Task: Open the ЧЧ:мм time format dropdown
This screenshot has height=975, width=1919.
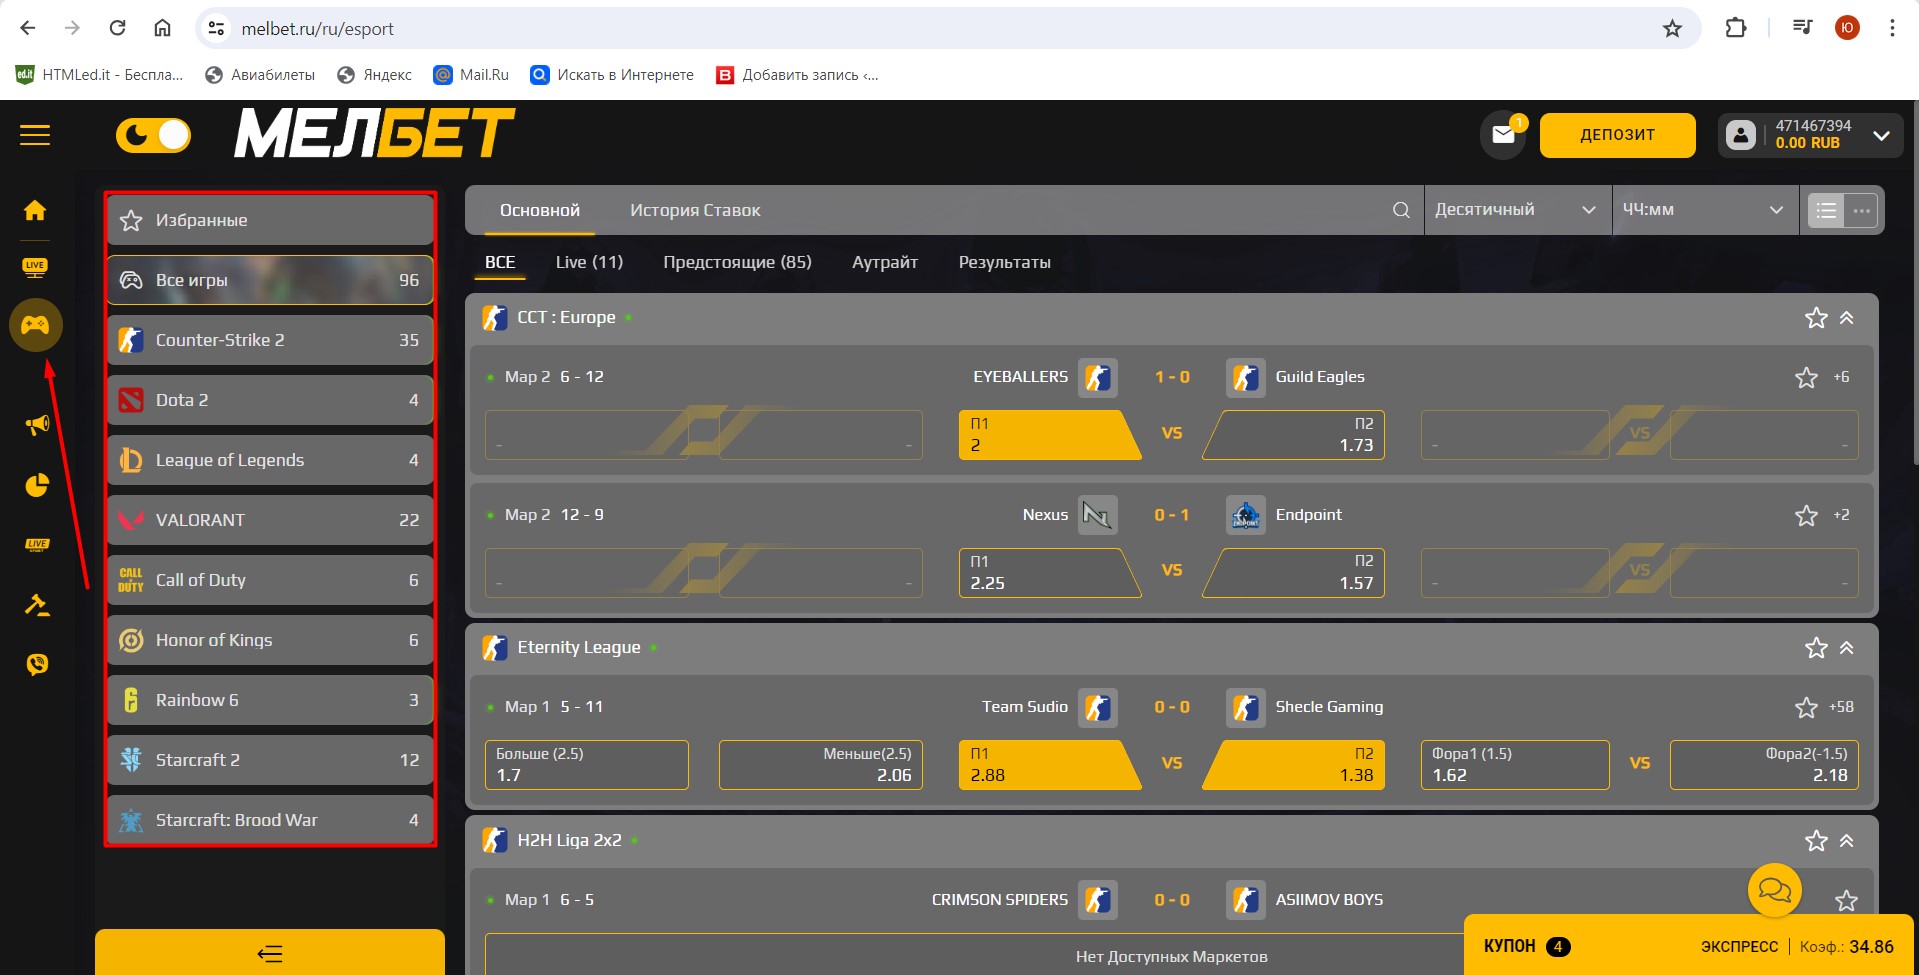Action: coord(1704,210)
